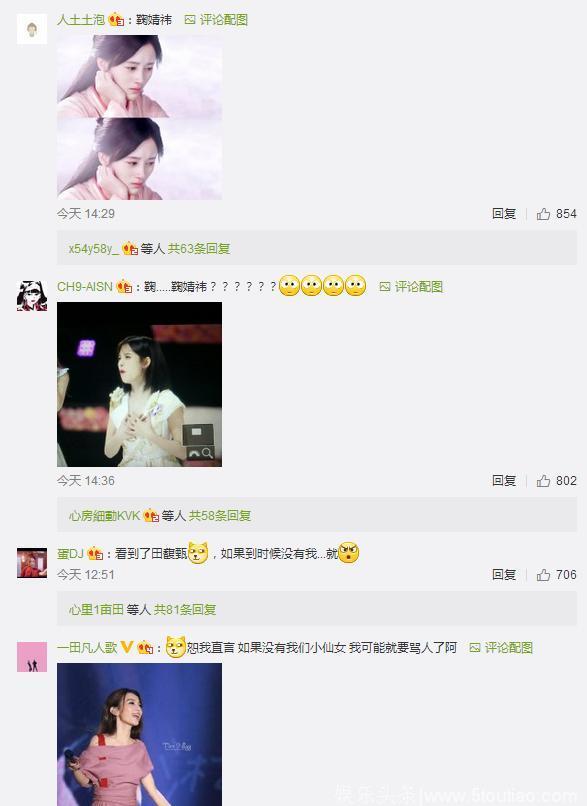Viewport: 587px width, 806px height.
Task: Click thumbs-up icon beside 802
Action: click(543, 481)
